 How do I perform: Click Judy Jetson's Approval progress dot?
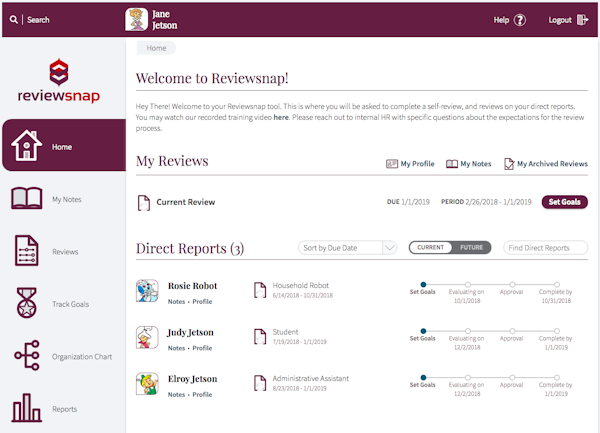(512, 331)
